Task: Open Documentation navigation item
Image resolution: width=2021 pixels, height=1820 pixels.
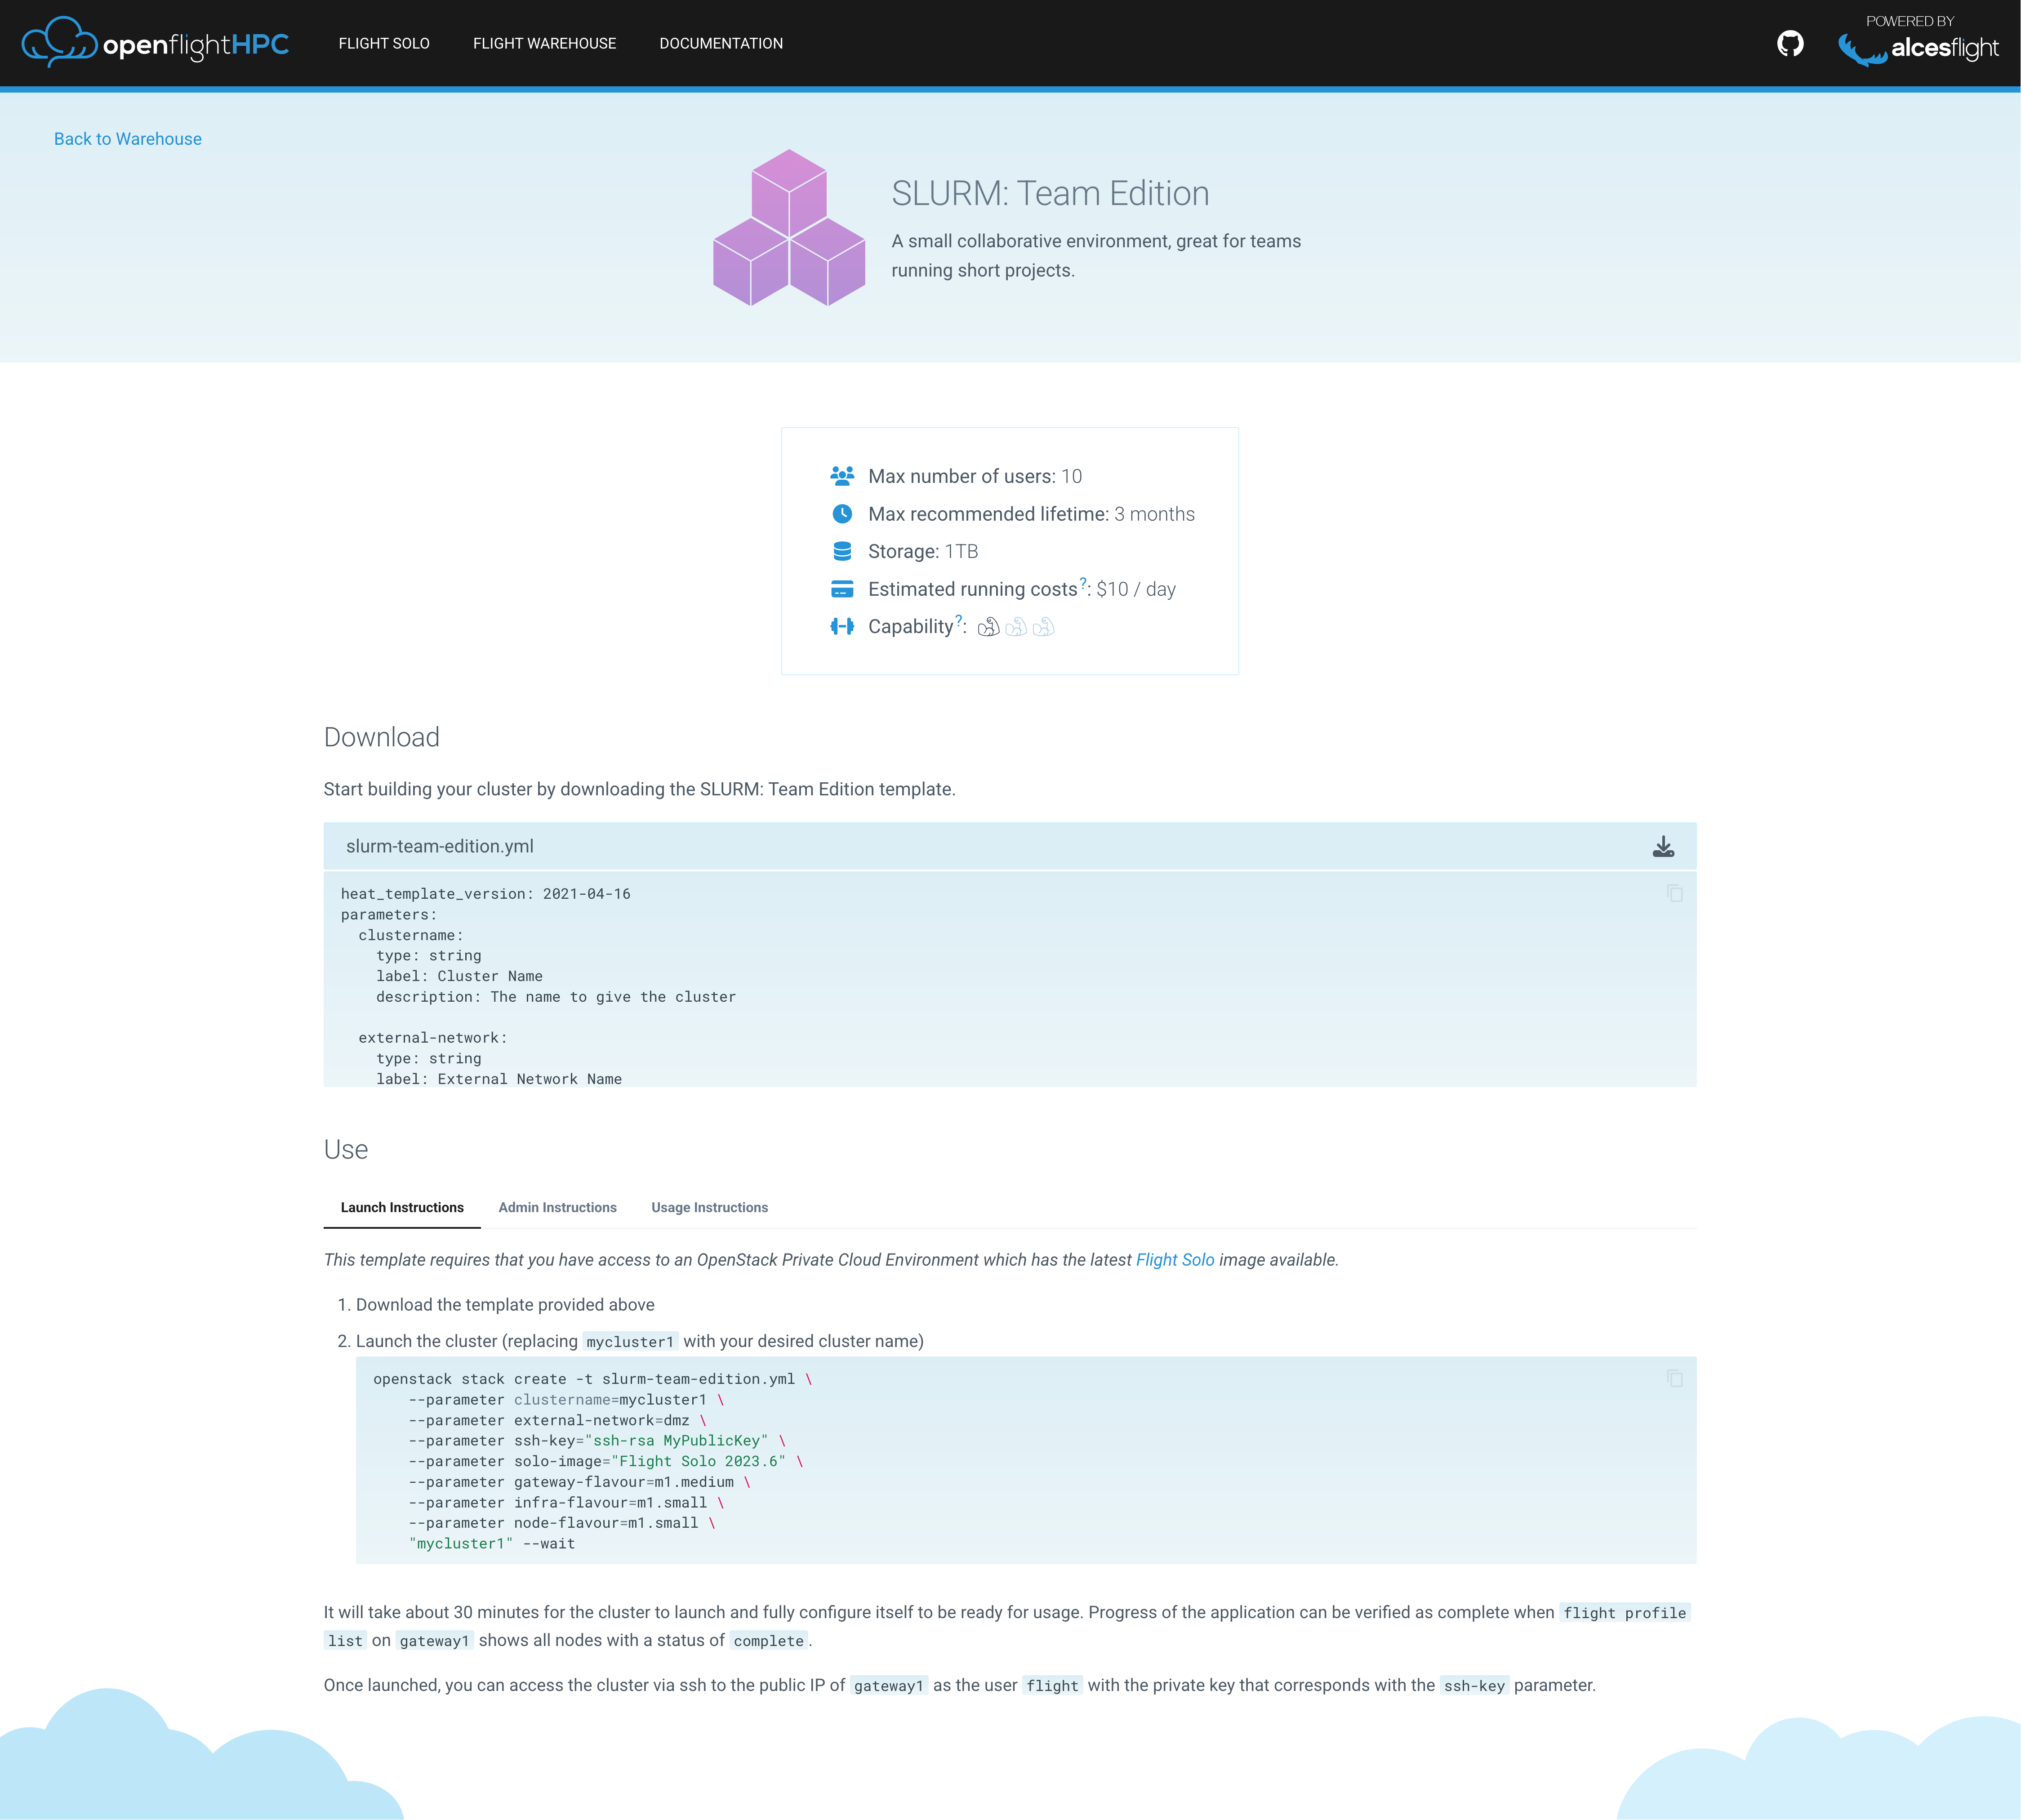Action: [x=721, y=44]
